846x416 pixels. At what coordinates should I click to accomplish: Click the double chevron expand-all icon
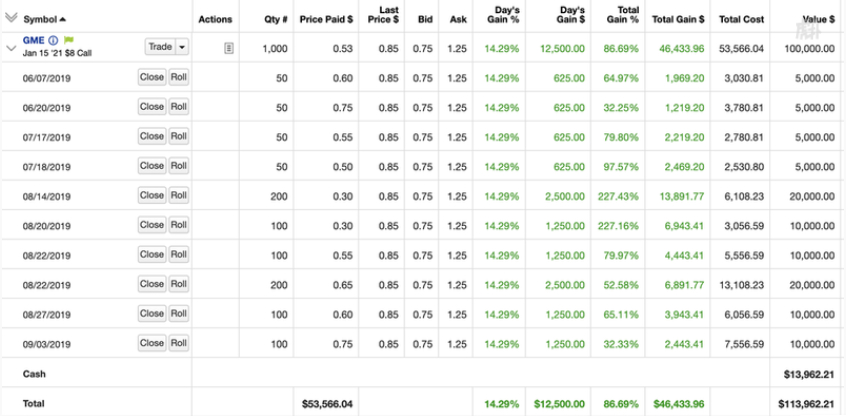[x=10, y=17]
